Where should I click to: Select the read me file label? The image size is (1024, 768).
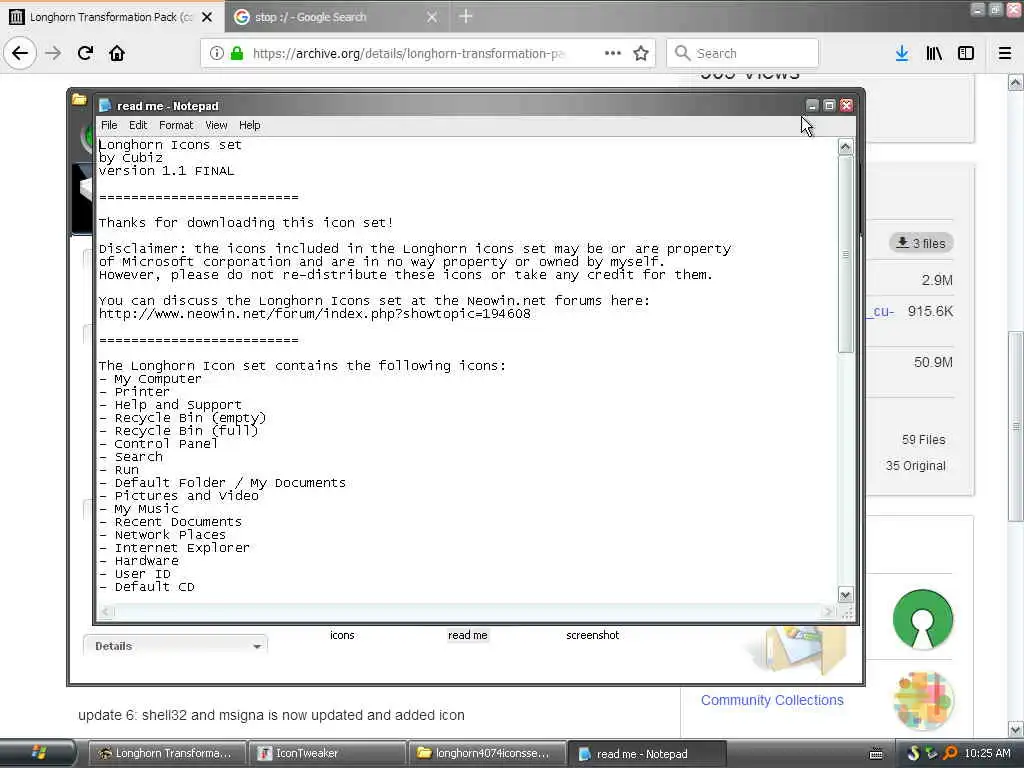click(468, 635)
